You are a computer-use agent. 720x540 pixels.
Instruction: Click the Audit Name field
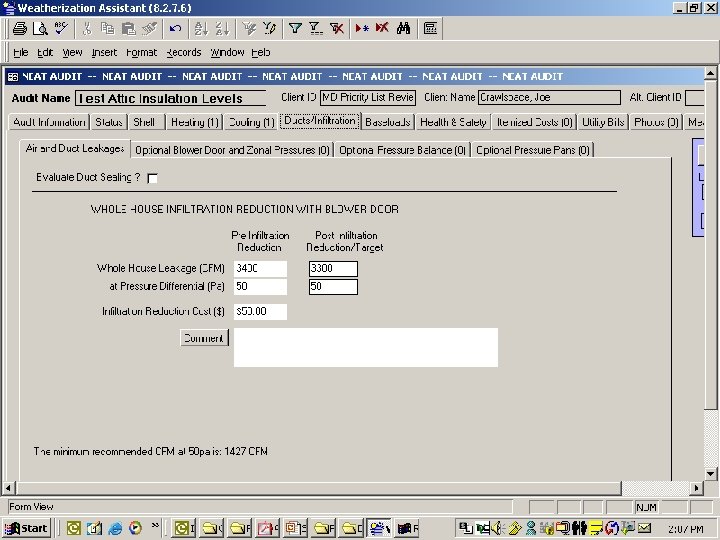click(x=170, y=98)
